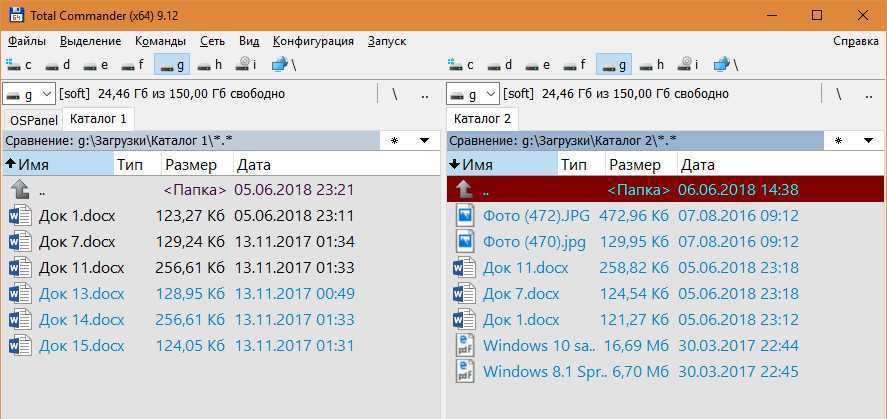
Task: Open right panel drive dropdown list
Action: pos(473,94)
